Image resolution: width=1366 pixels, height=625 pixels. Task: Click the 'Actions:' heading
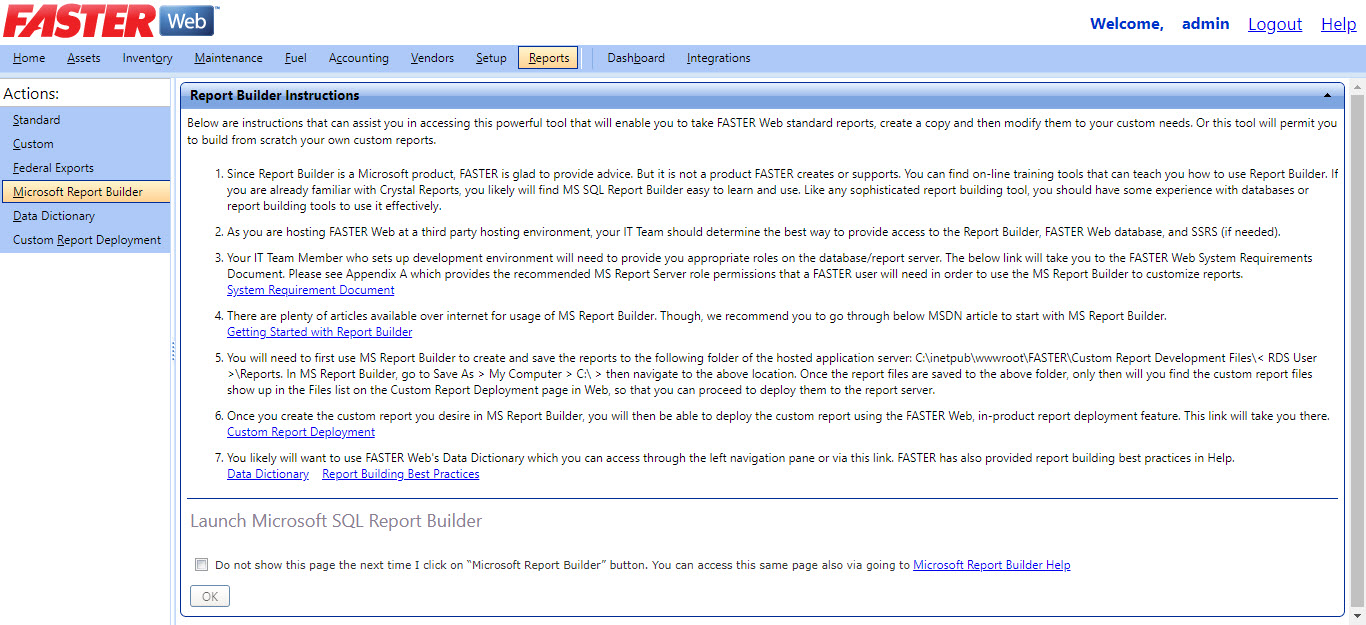(x=31, y=93)
